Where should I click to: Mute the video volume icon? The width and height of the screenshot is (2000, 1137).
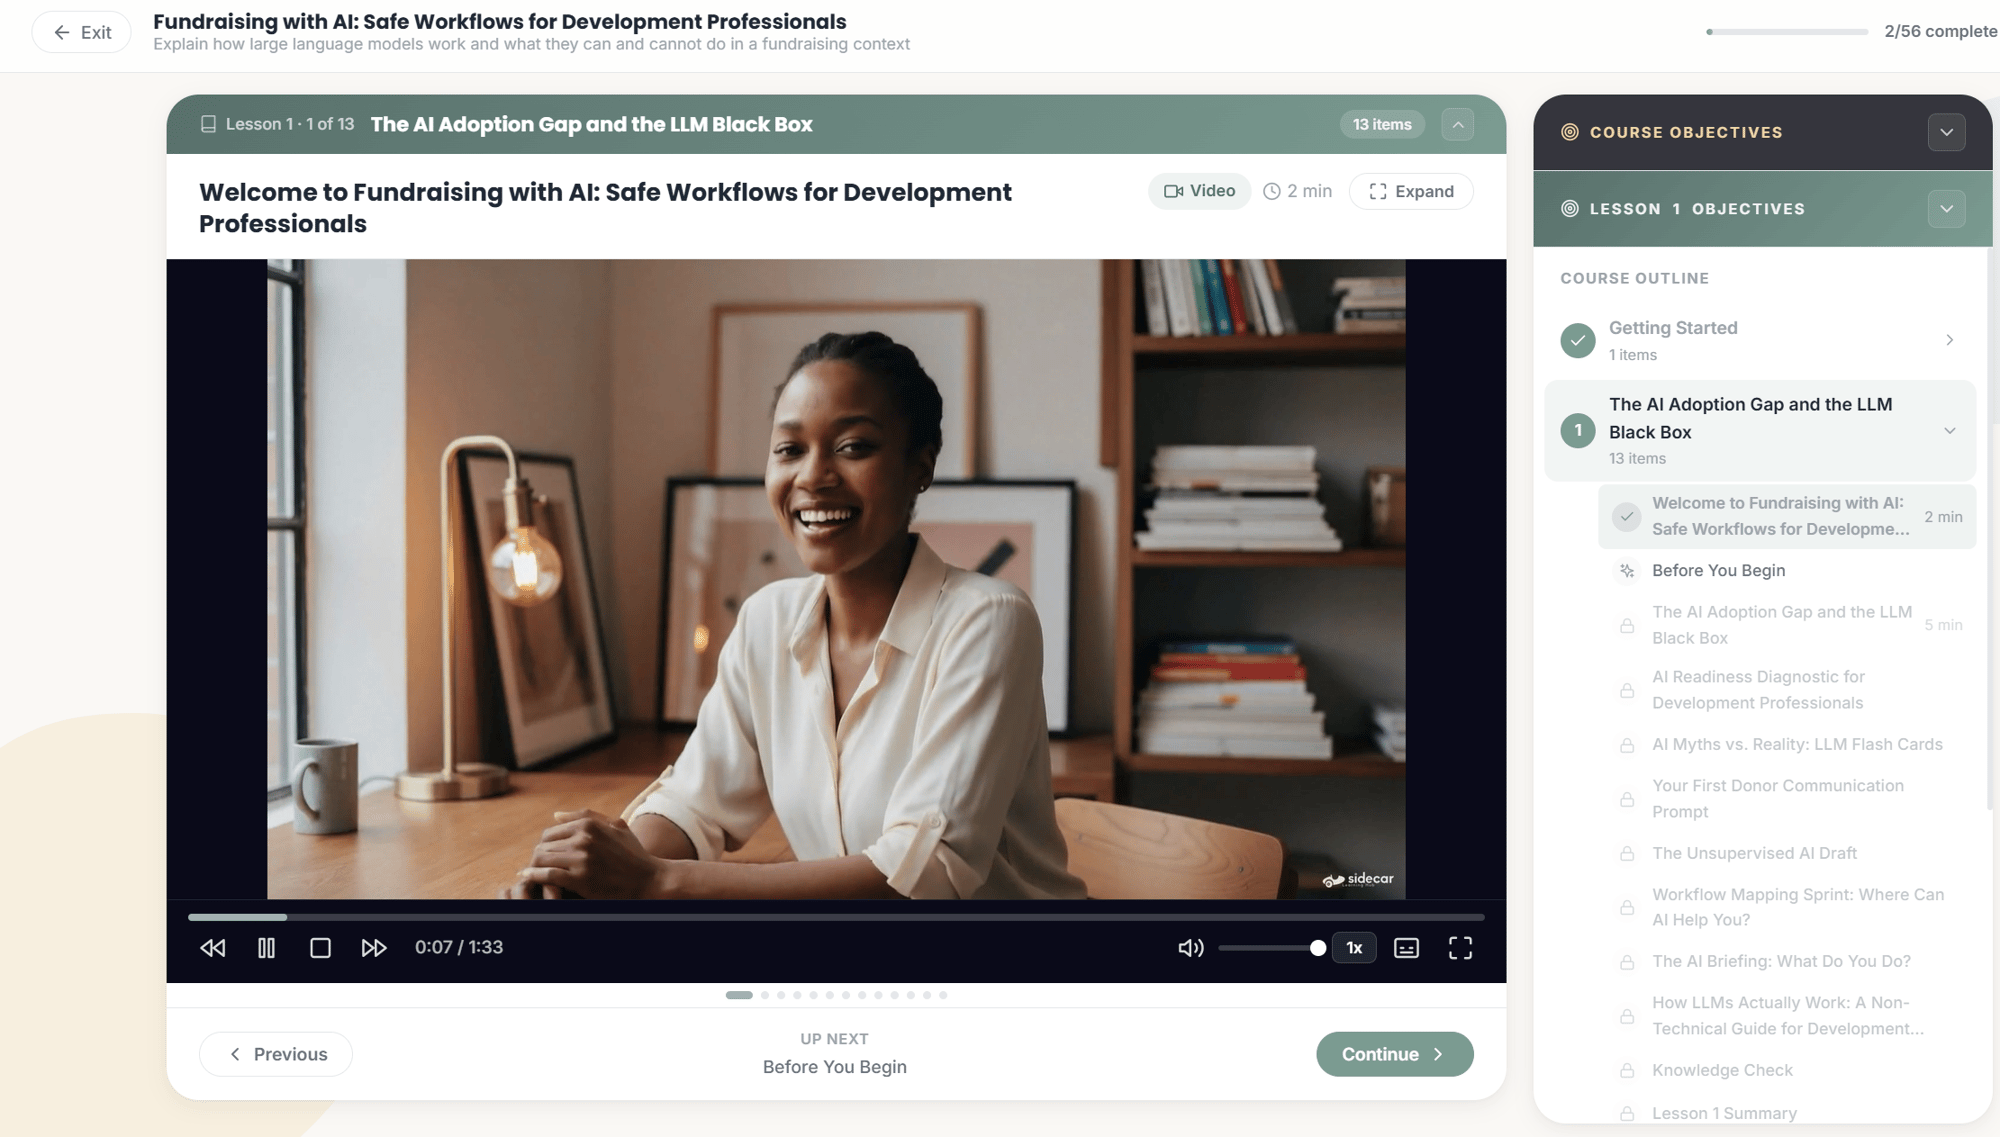point(1191,948)
